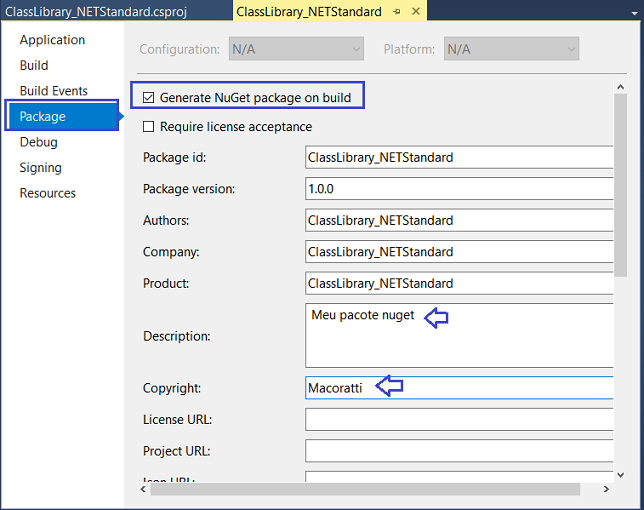Open the Build settings page
This screenshot has width=644, height=510.
[34, 65]
